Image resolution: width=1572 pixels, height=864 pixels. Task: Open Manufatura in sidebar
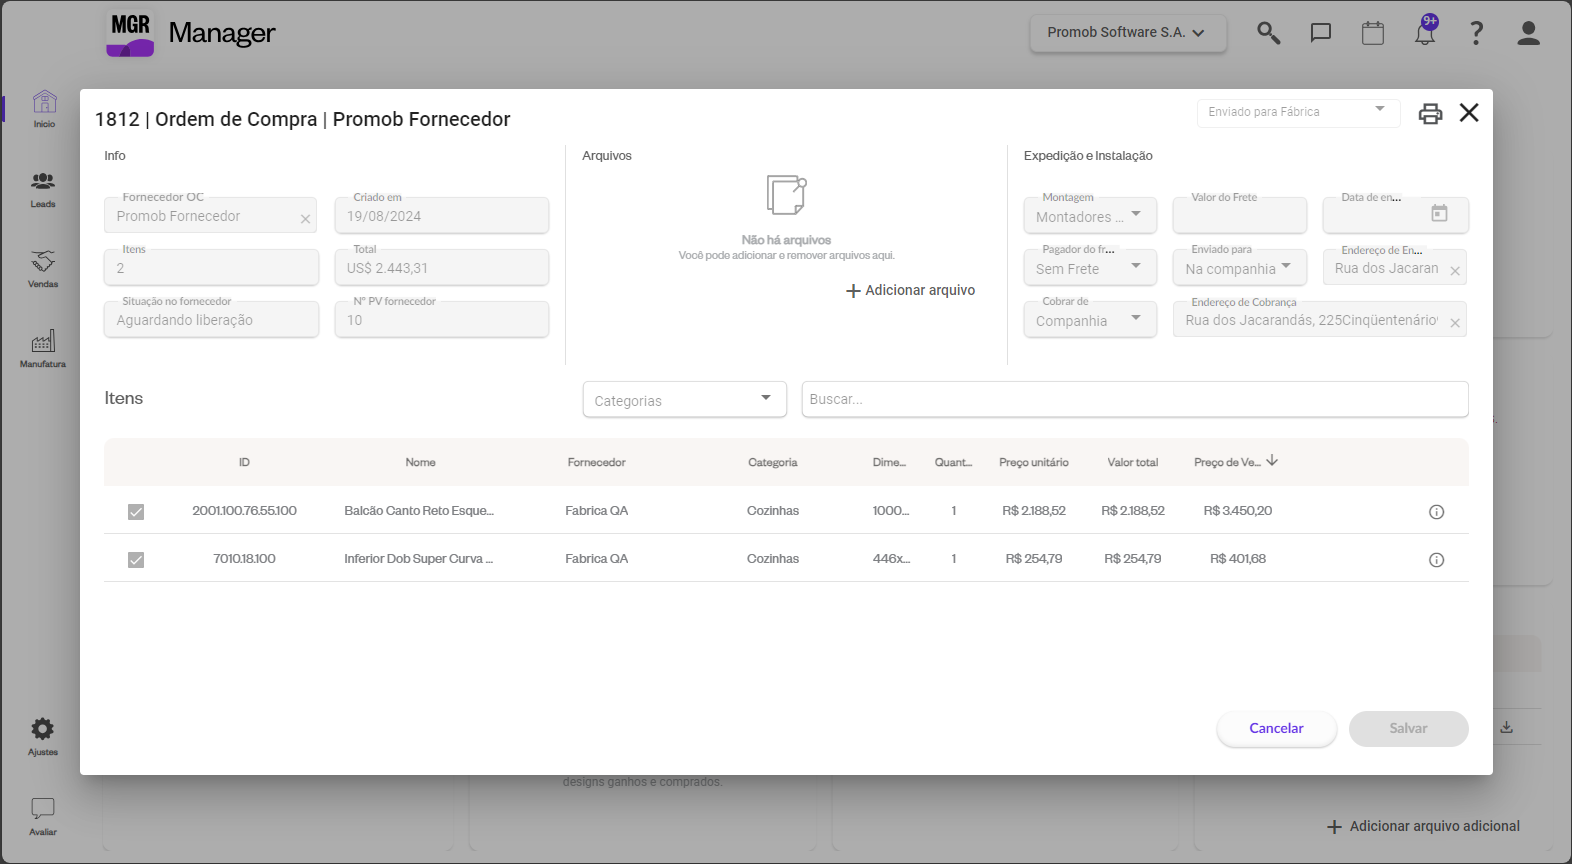43,349
